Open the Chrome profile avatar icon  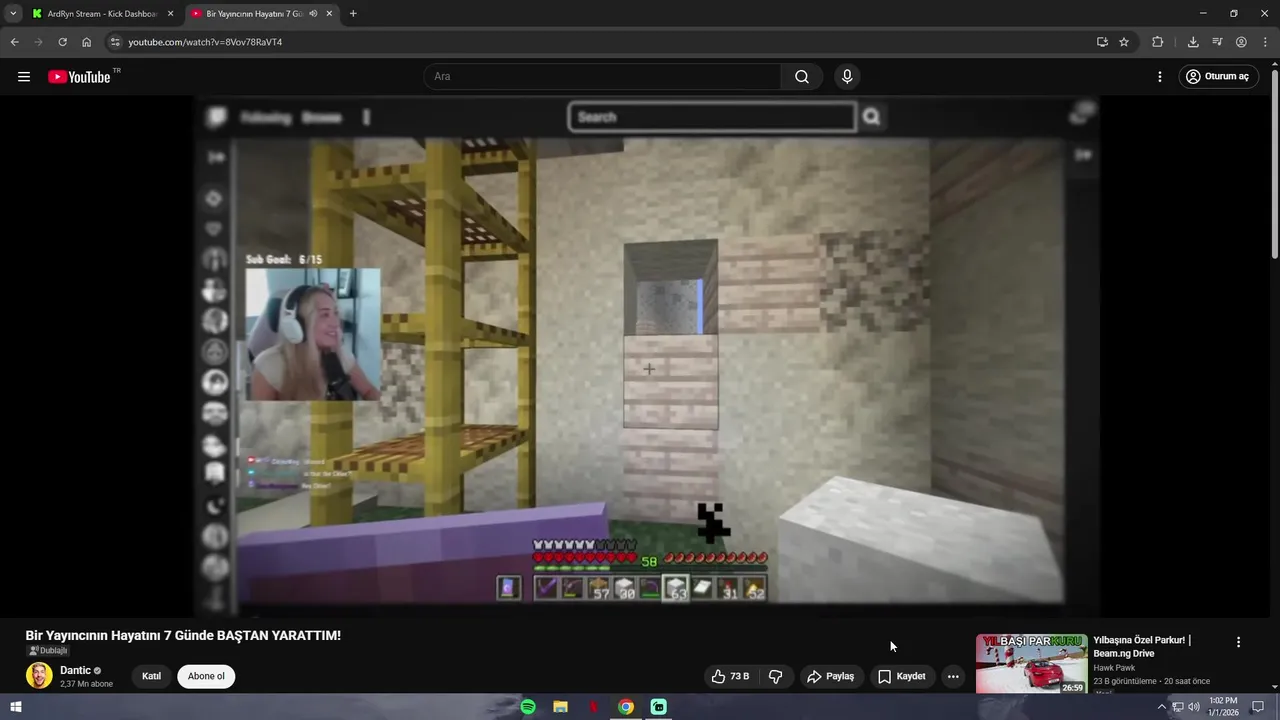coord(1241,42)
